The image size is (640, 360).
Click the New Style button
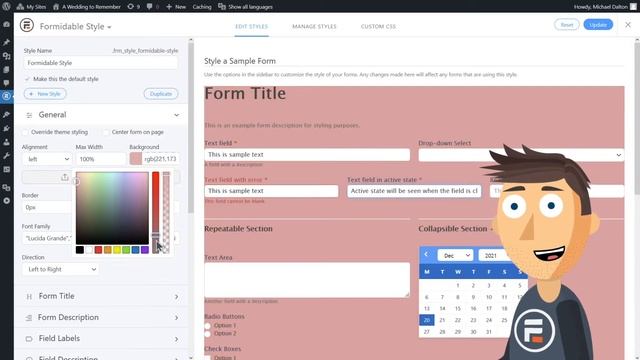(45, 93)
